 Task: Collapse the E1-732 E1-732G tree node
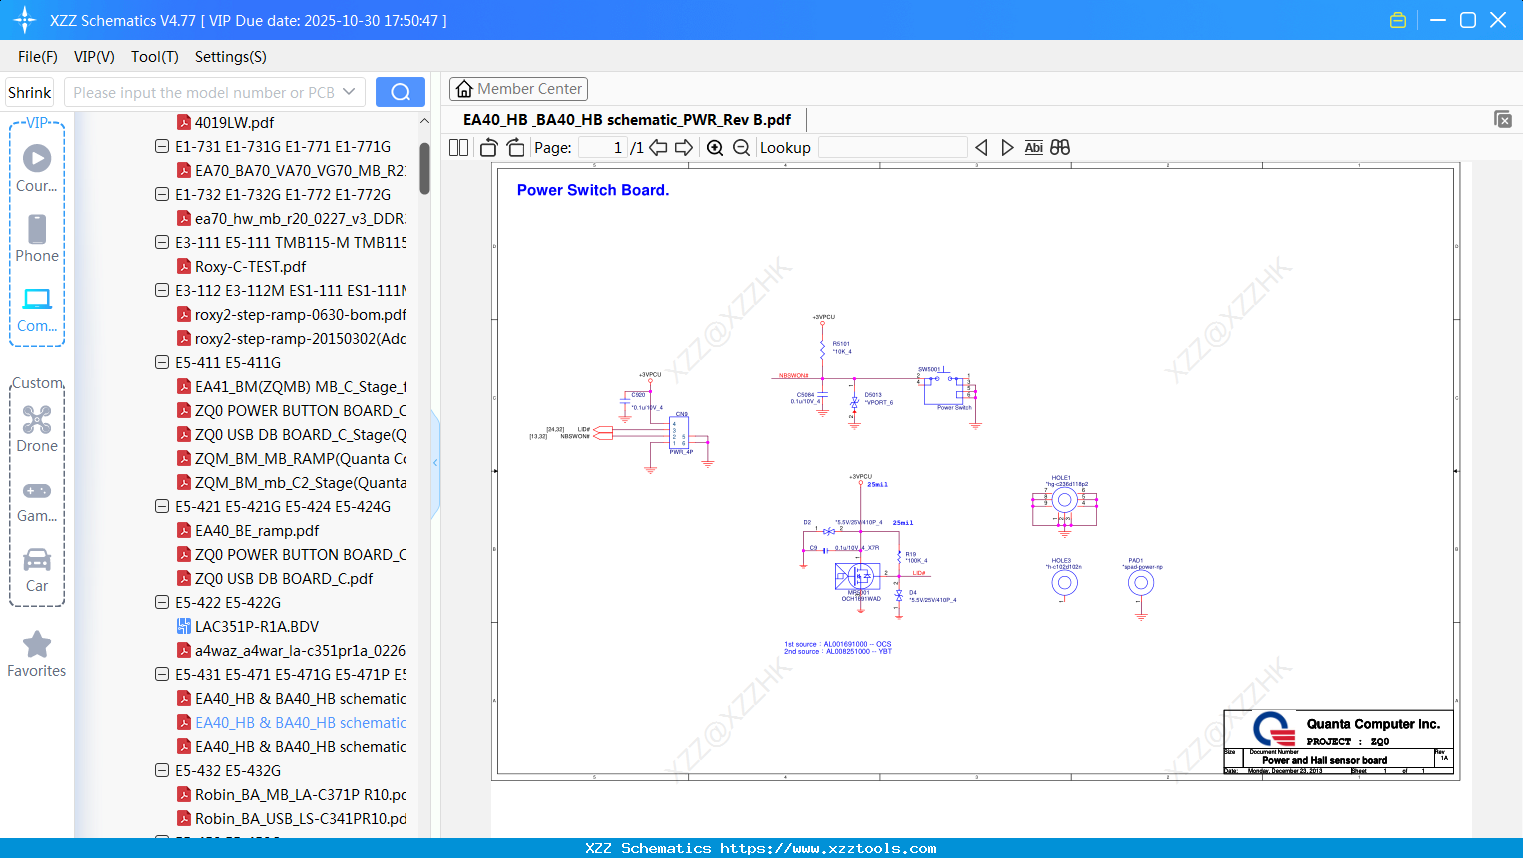162,194
